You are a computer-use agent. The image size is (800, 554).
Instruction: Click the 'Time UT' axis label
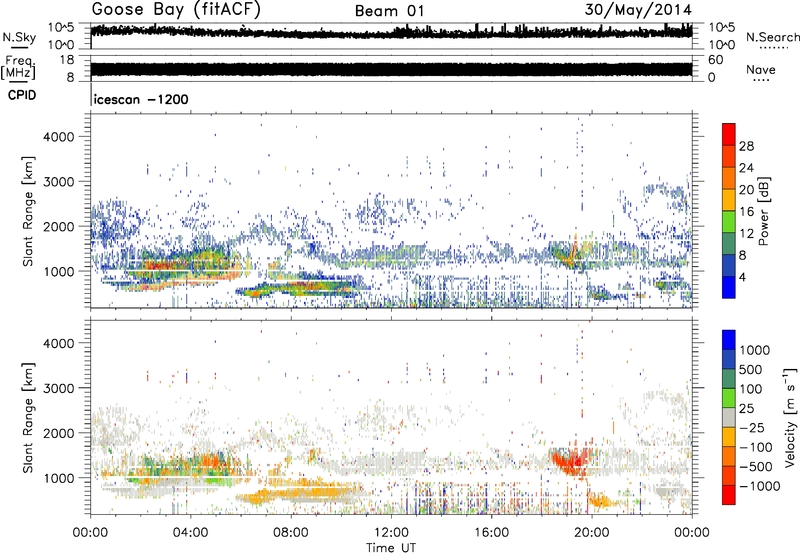[391, 547]
